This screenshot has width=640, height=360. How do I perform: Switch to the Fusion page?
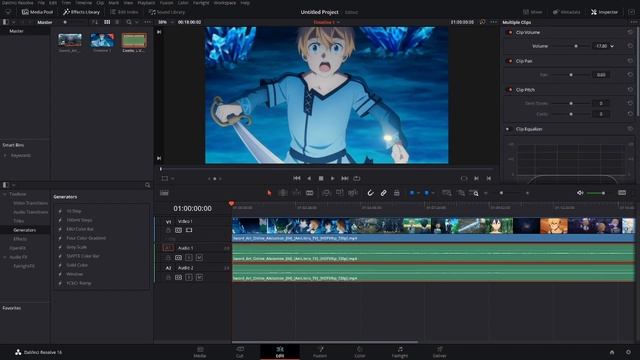(320, 352)
